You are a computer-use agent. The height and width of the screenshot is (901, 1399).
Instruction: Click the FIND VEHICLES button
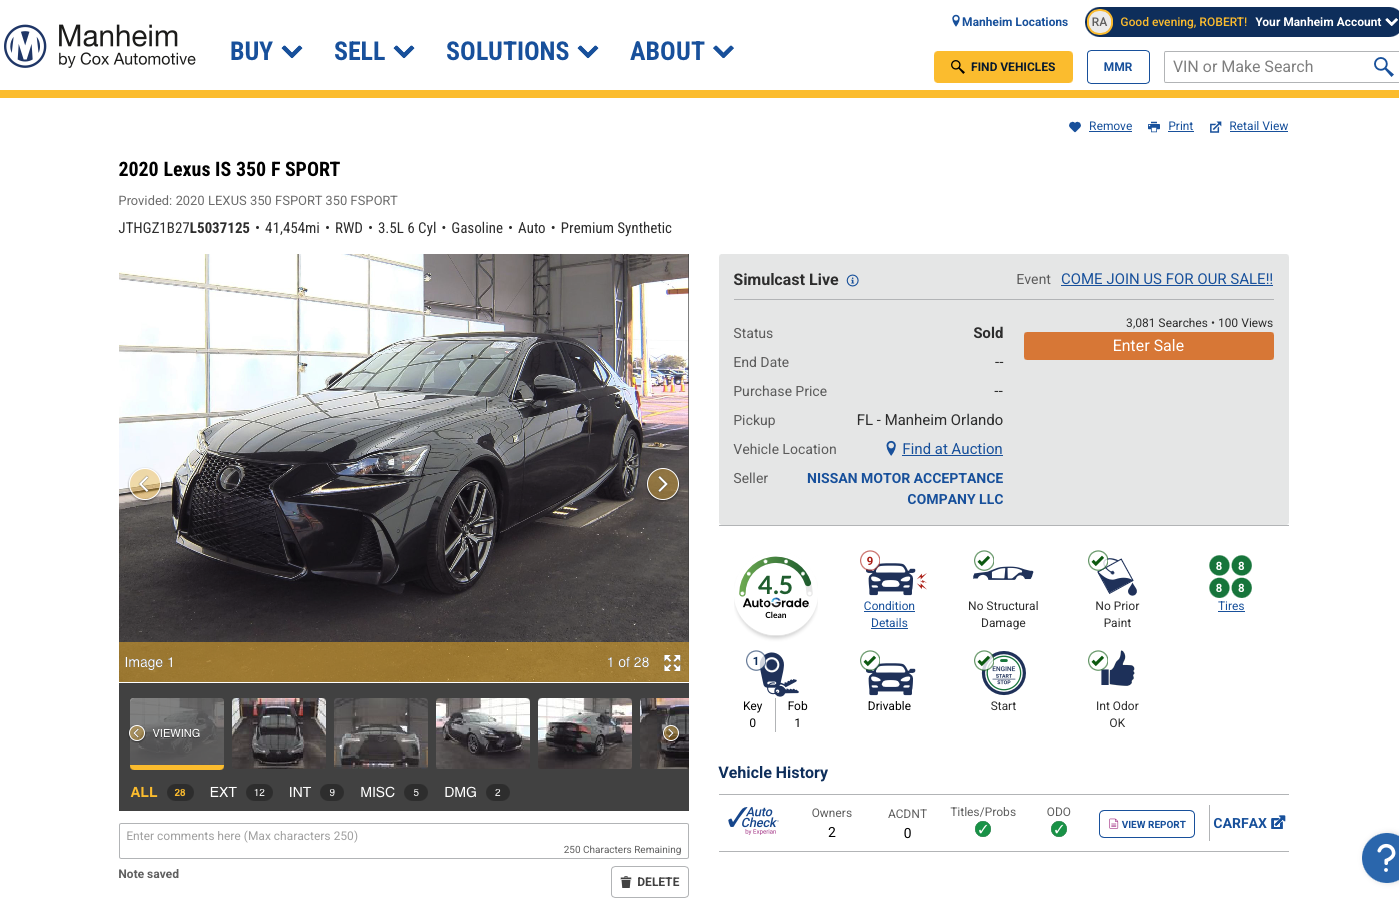tap(1003, 67)
